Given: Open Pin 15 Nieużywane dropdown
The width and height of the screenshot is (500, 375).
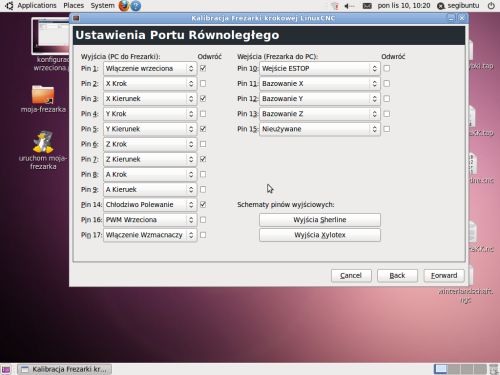Looking at the screenshot, I should [320, 129].
